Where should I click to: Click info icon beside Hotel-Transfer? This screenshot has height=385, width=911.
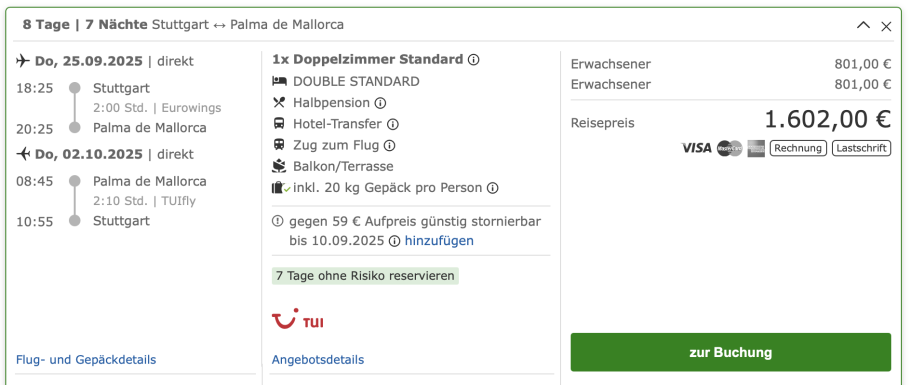[393, 124]
